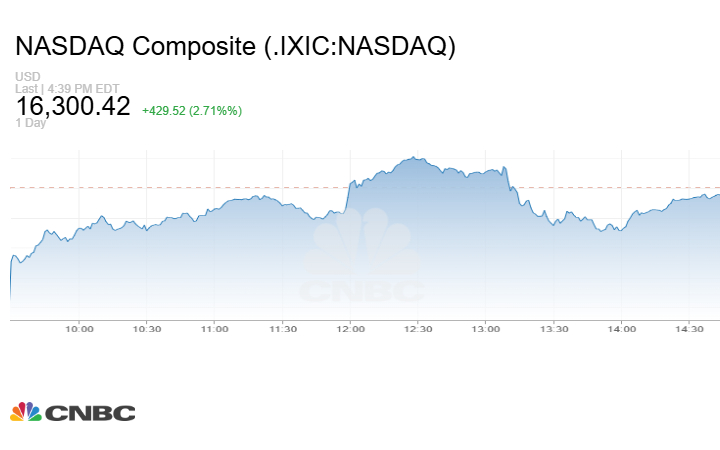Viewport: 720px width, 450px height.
Task: Click the CNBC text in bottom logo
Action: point(90,413)
